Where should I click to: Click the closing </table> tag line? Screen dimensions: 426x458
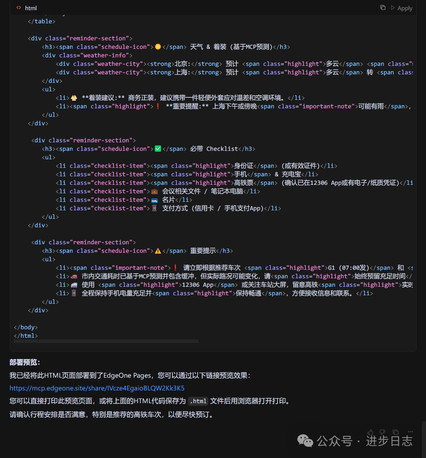click(41, 21)
